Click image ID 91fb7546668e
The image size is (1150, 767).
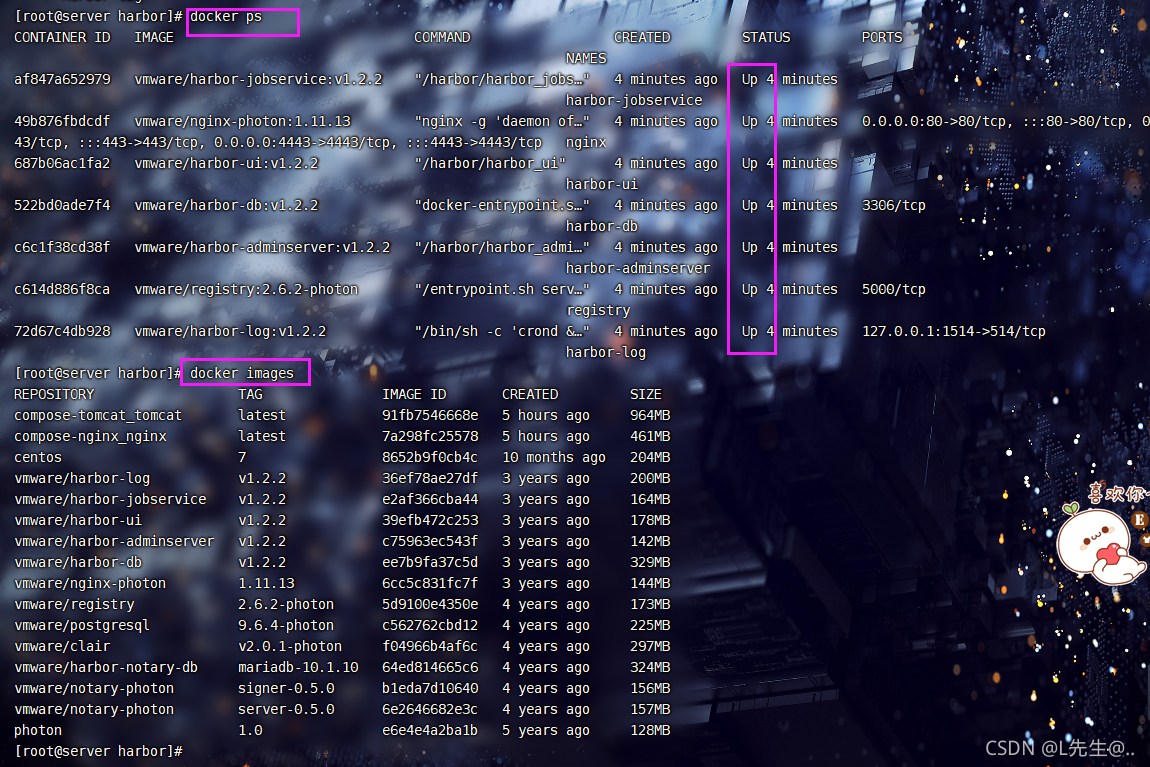(x=430, y=415)
